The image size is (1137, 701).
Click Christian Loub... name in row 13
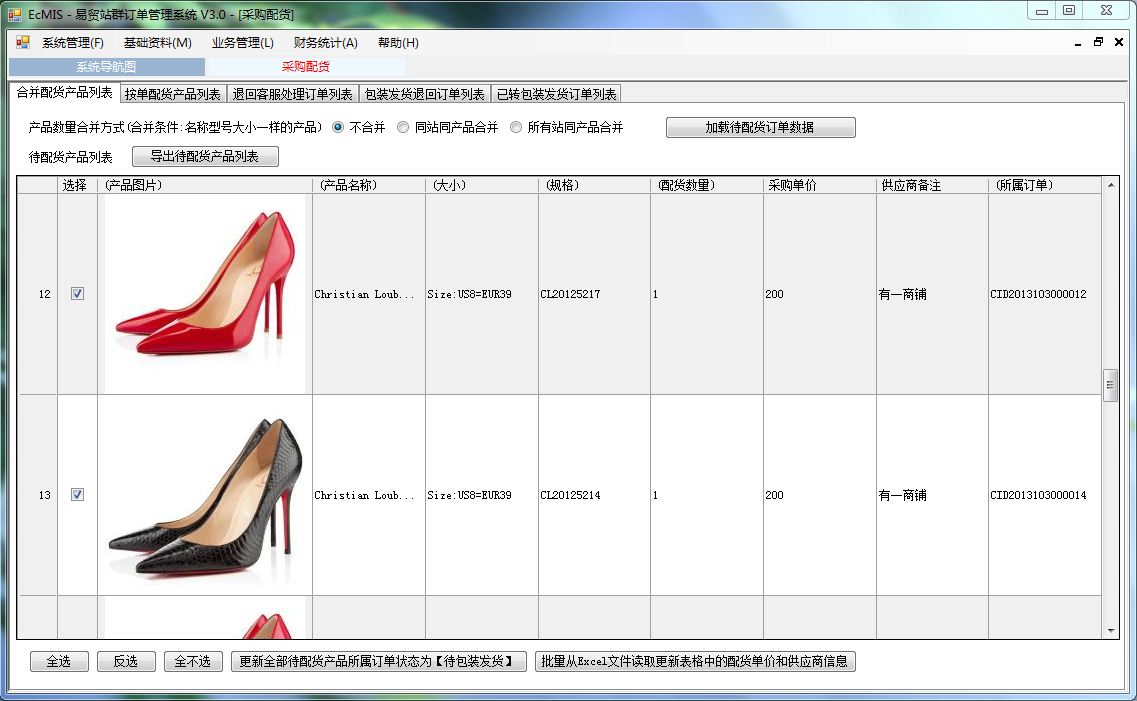coord(369,495)
